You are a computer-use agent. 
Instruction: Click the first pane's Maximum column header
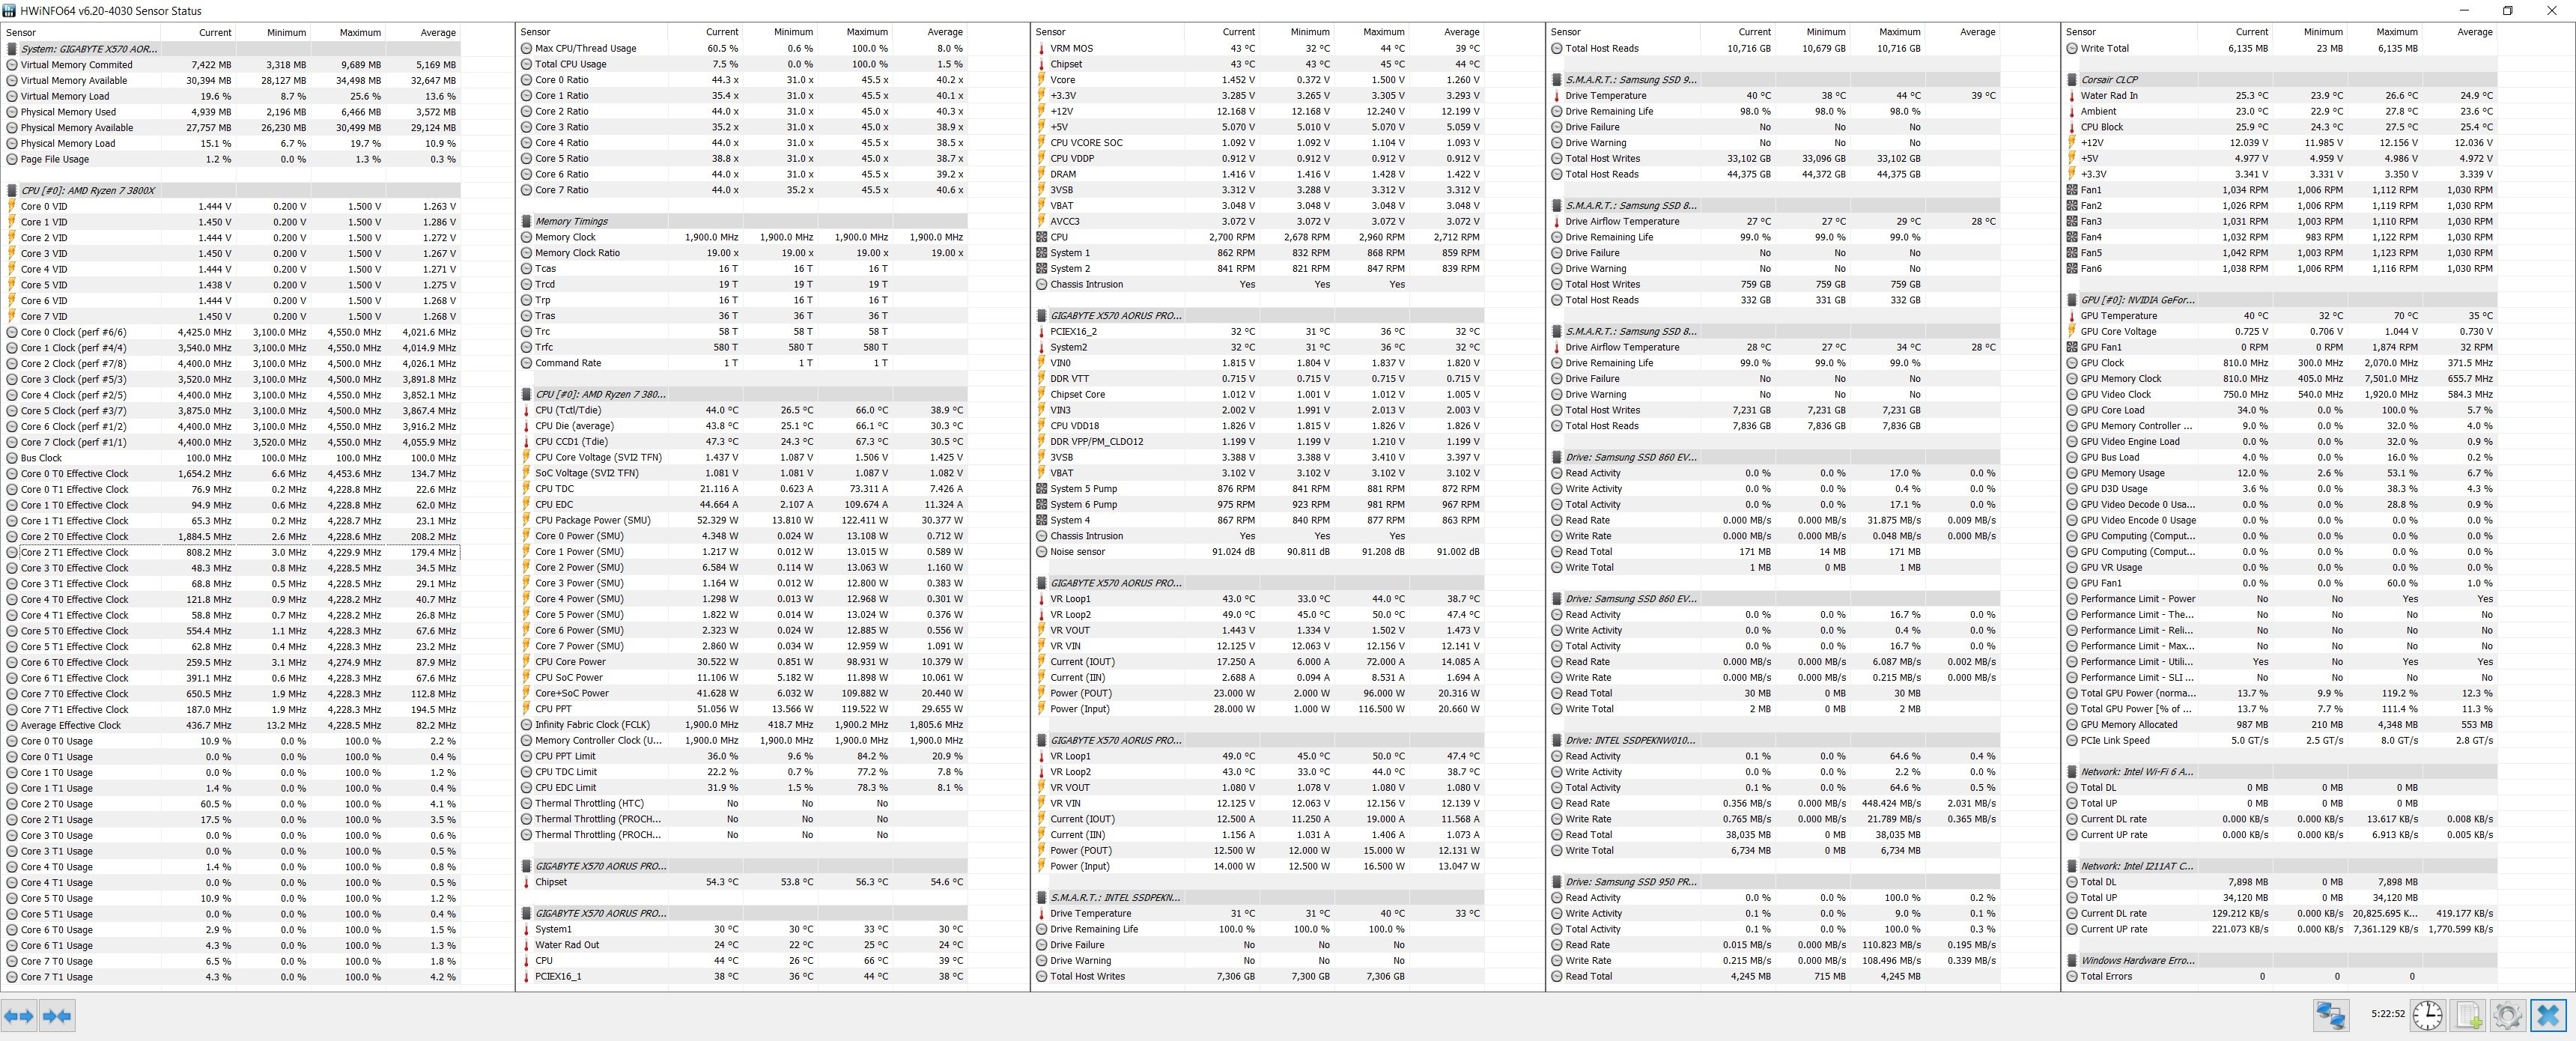pos(360,32)
